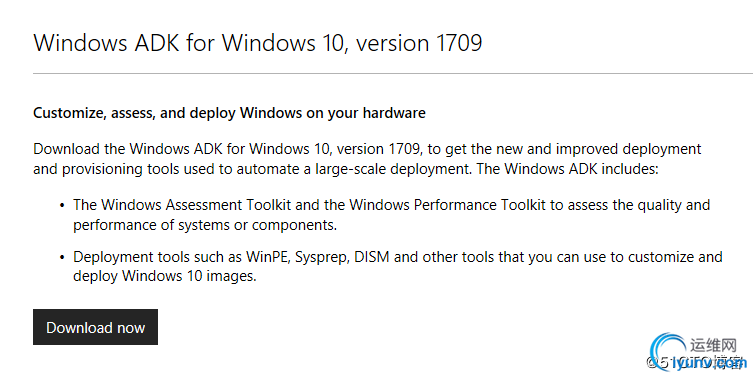
Task: Click the Windows ADK version 1709 heading
Action: (x=258, y=43)
